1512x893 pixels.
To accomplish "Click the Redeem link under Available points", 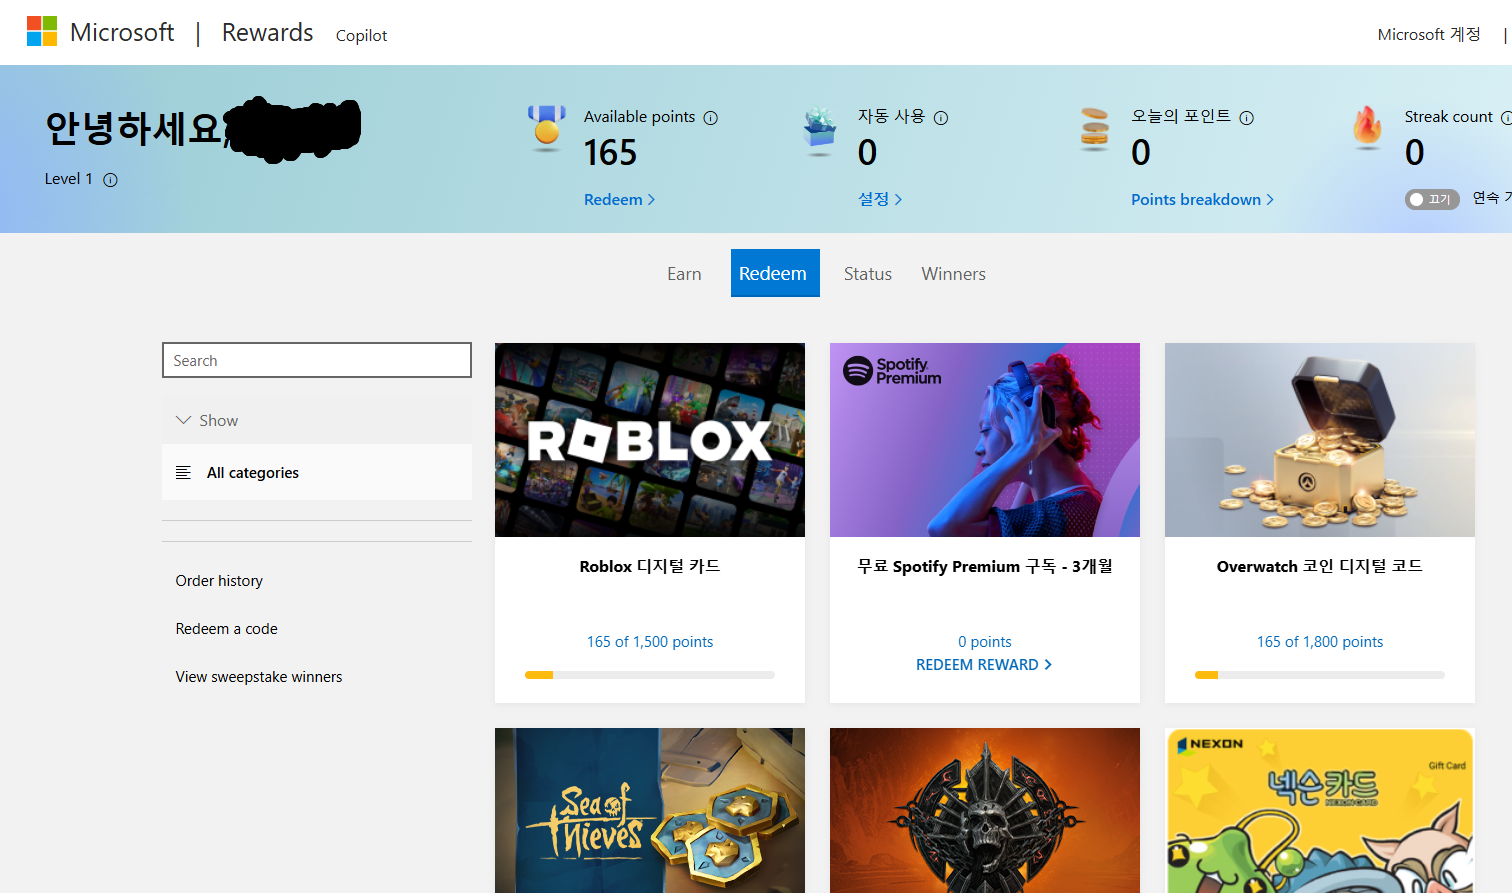I will tap(619, 199).
